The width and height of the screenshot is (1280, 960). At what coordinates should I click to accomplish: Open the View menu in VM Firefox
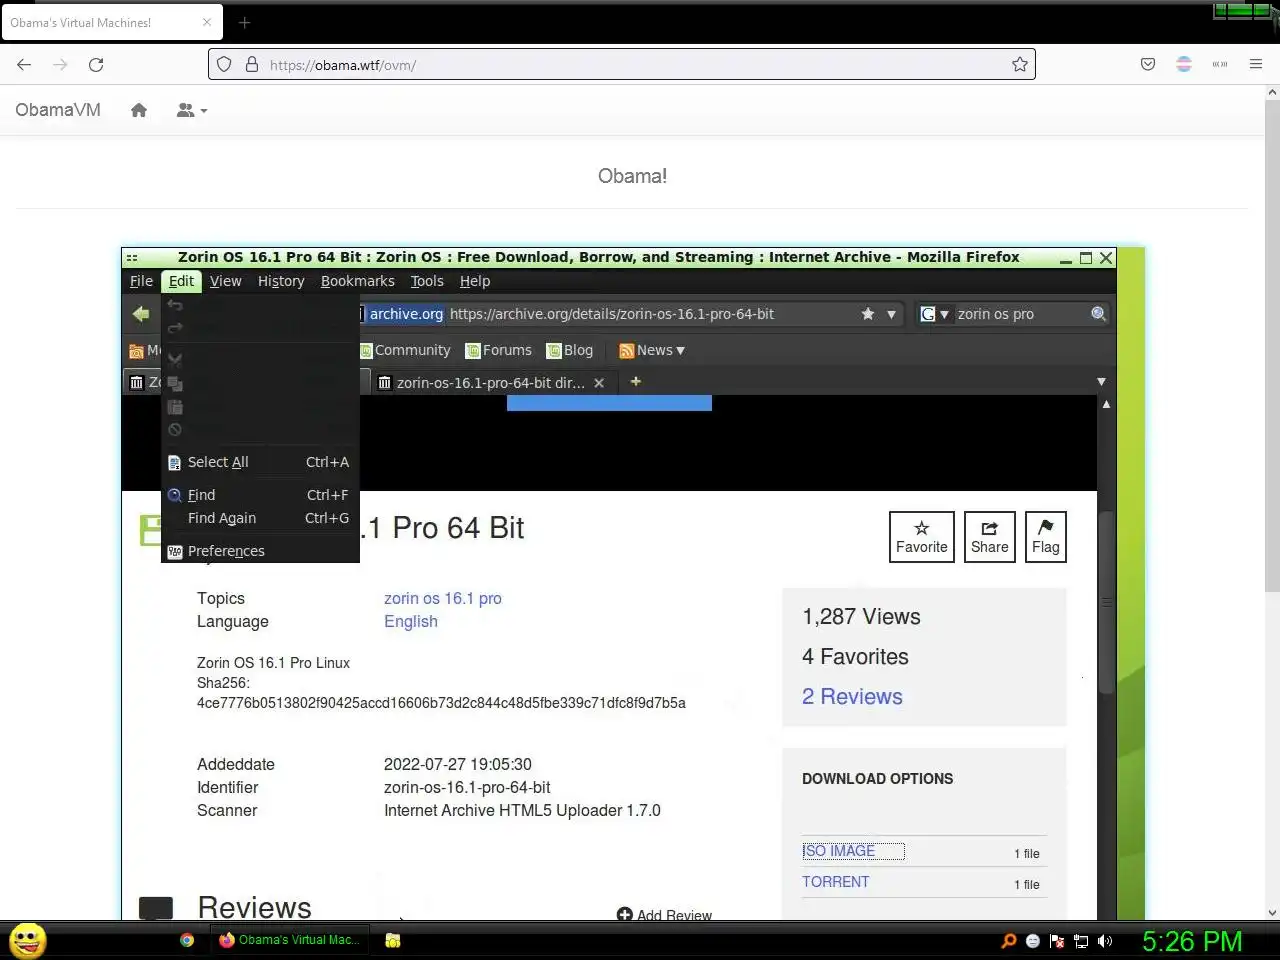[x=225, y=281]
